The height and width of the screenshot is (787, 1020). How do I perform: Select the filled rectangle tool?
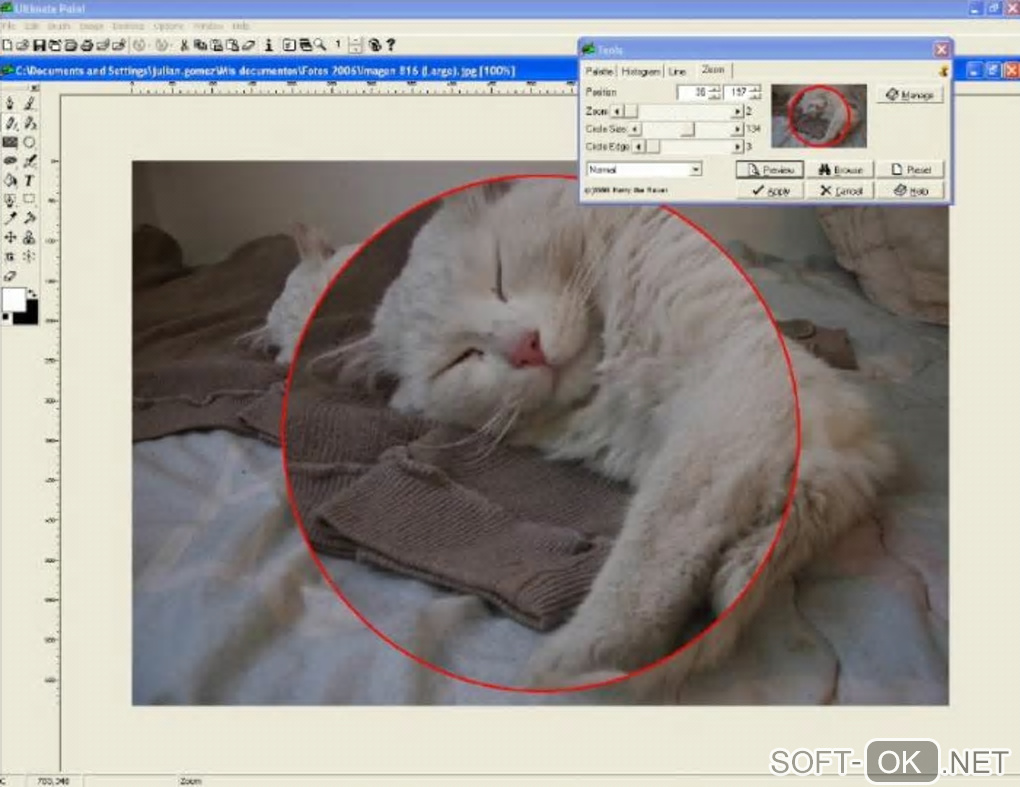10,142
